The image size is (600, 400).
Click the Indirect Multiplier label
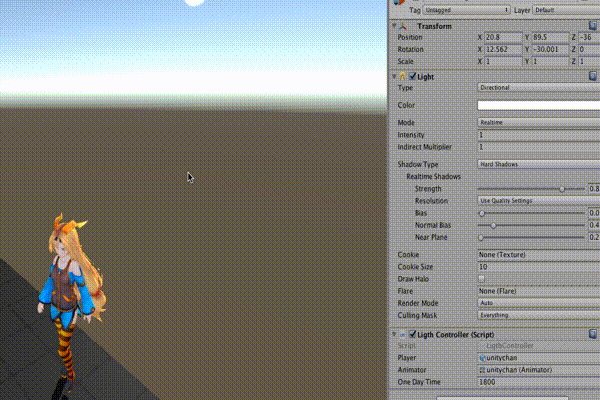click(424, 147)
